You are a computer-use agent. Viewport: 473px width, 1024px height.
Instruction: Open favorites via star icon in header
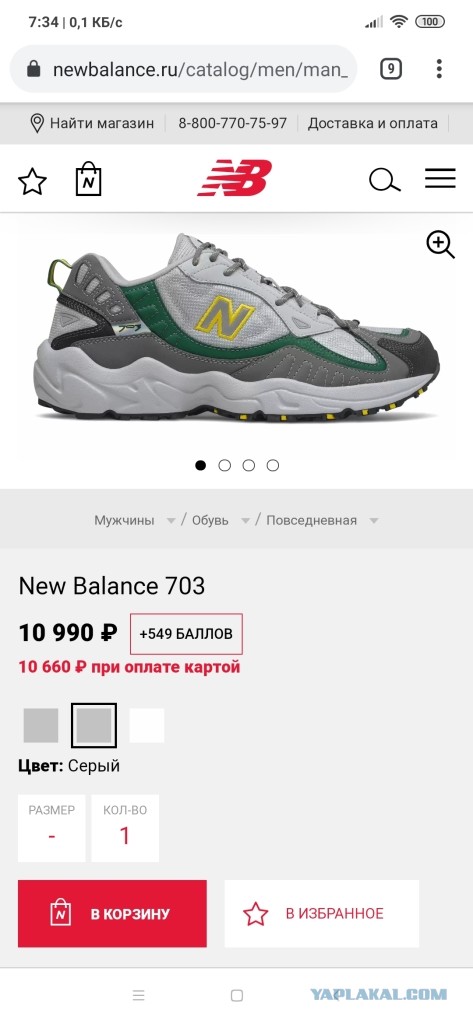pyautogui.click(x=32, y=181)
